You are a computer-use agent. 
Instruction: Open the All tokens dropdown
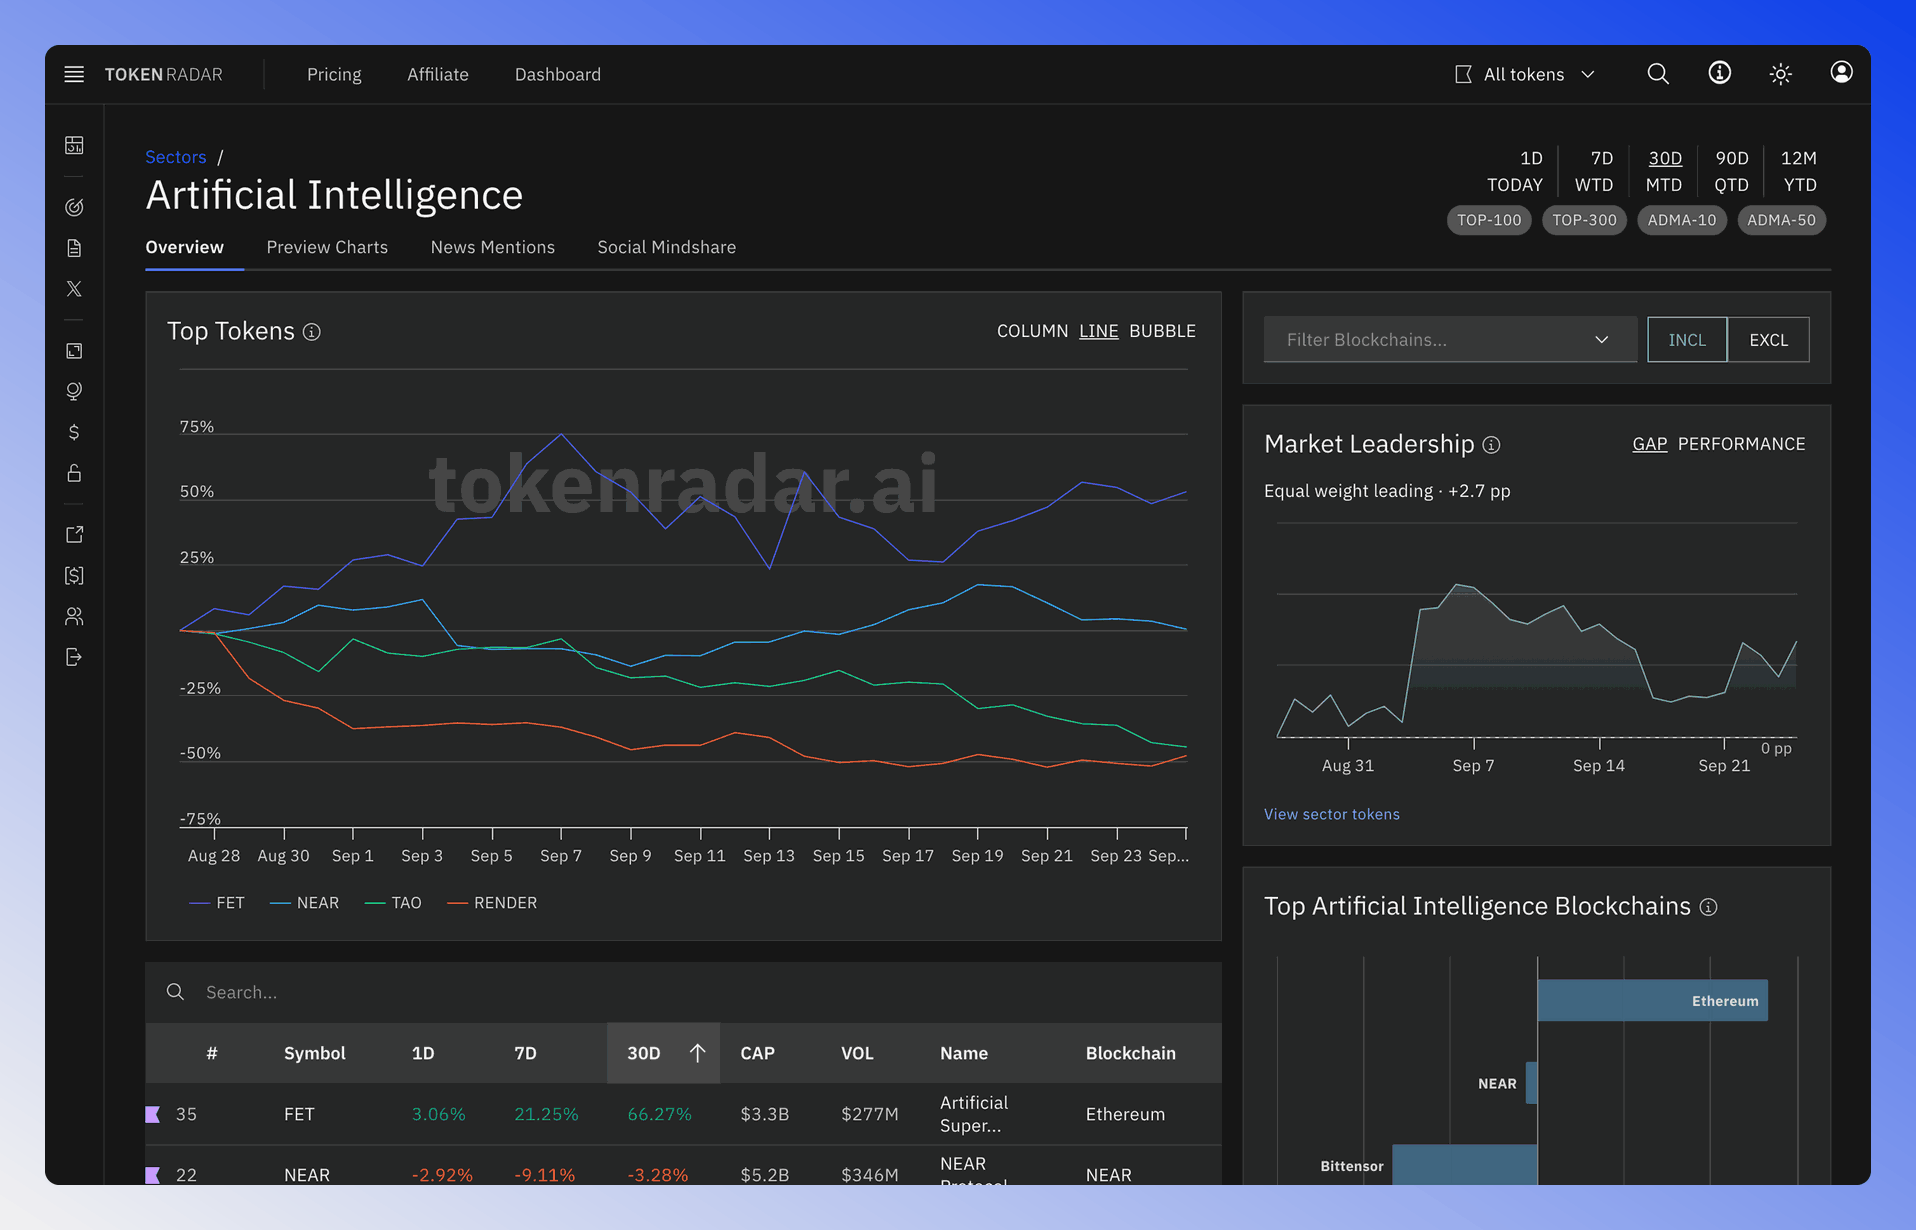click(x=1525, y=74)
